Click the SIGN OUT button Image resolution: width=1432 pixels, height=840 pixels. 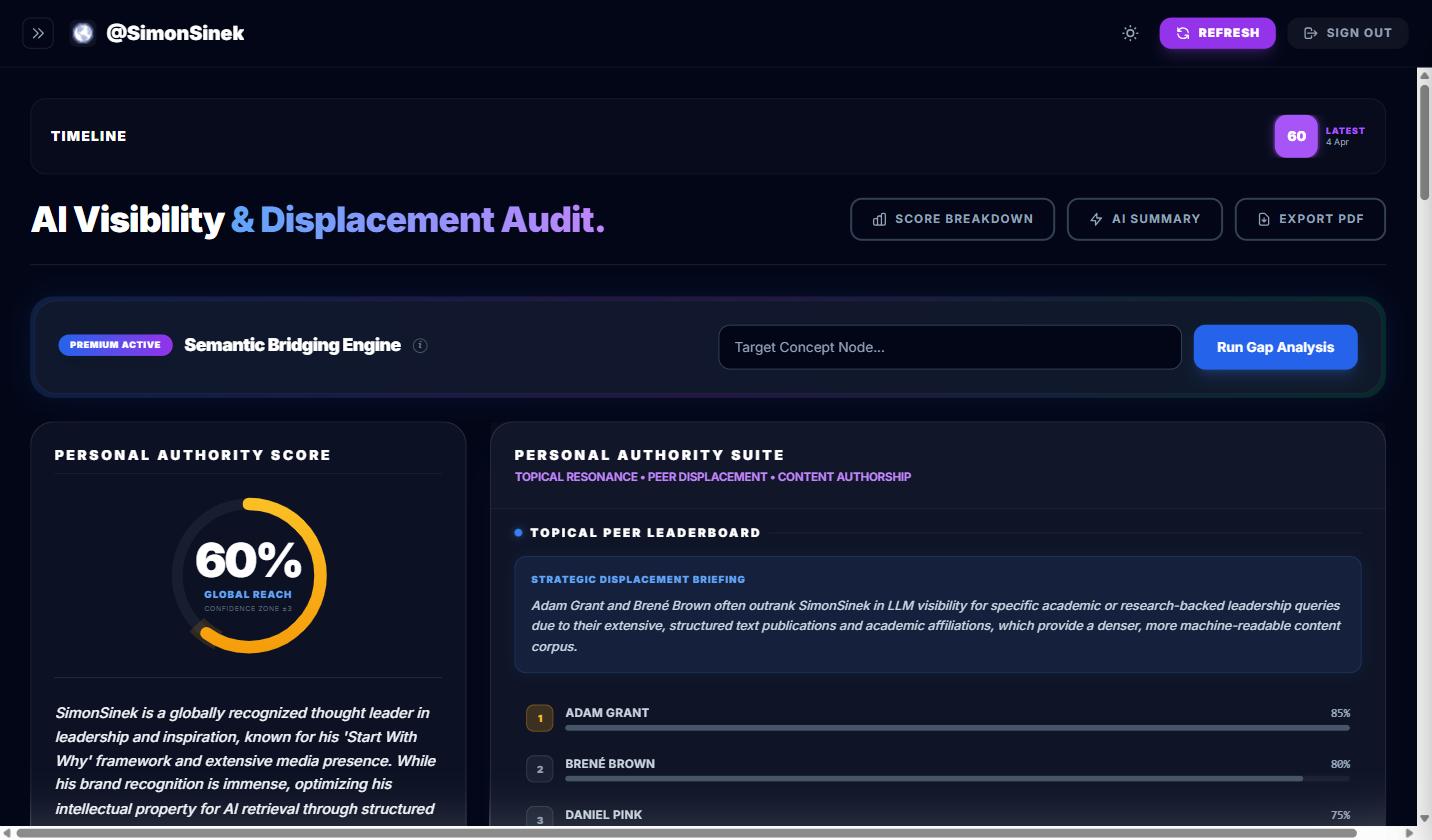pos(1347,33)
